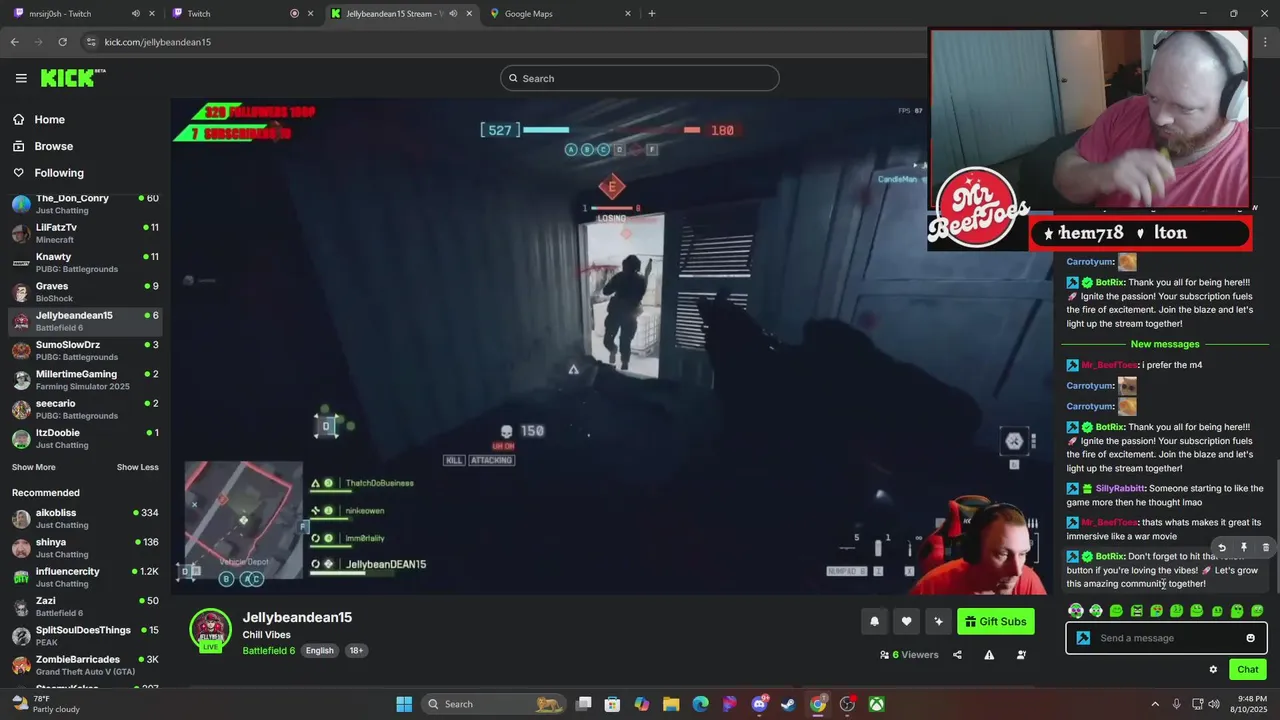This screenshot has width=1280, height=720.
Task: Switch to the Twitch tab
Action: pyautogui.click(x=240, y=13)
